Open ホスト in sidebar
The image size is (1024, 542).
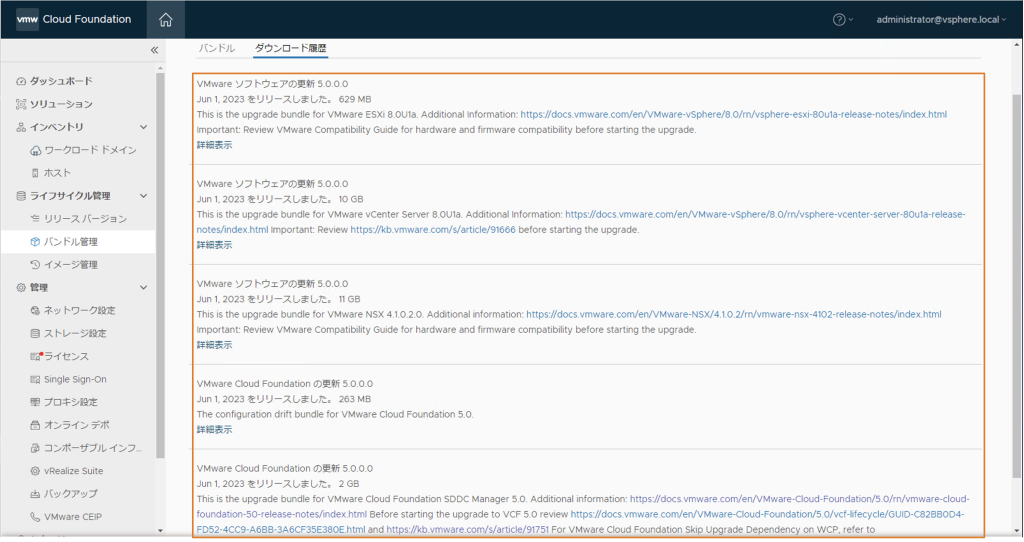click(57, 173)
